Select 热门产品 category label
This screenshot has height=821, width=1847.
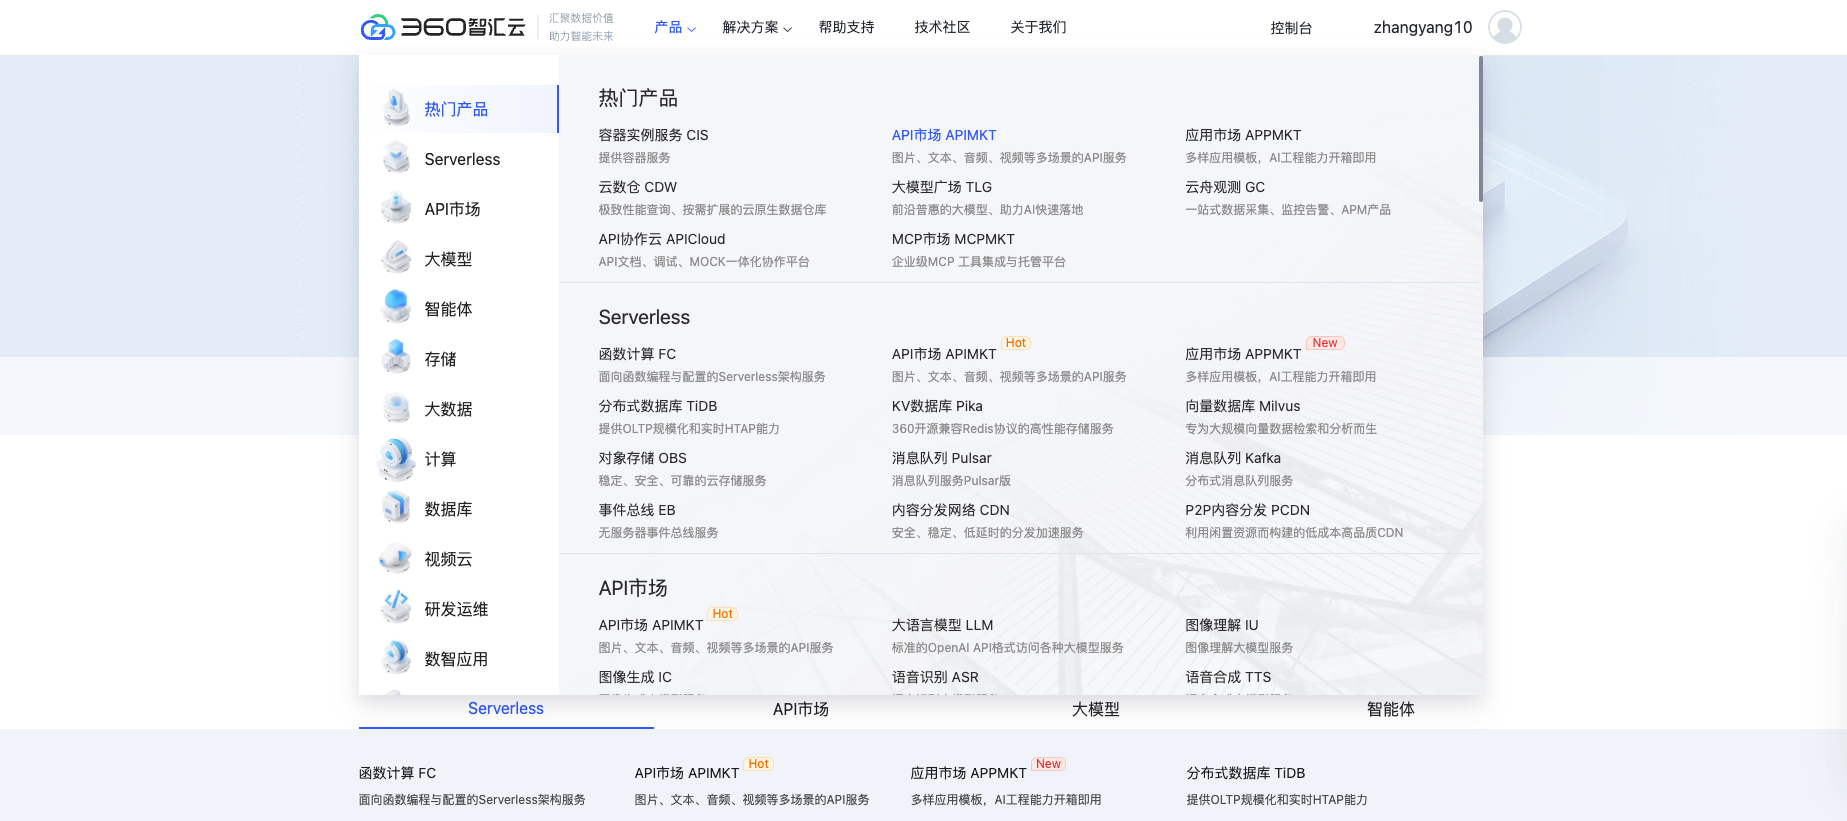tap(456, 109)
